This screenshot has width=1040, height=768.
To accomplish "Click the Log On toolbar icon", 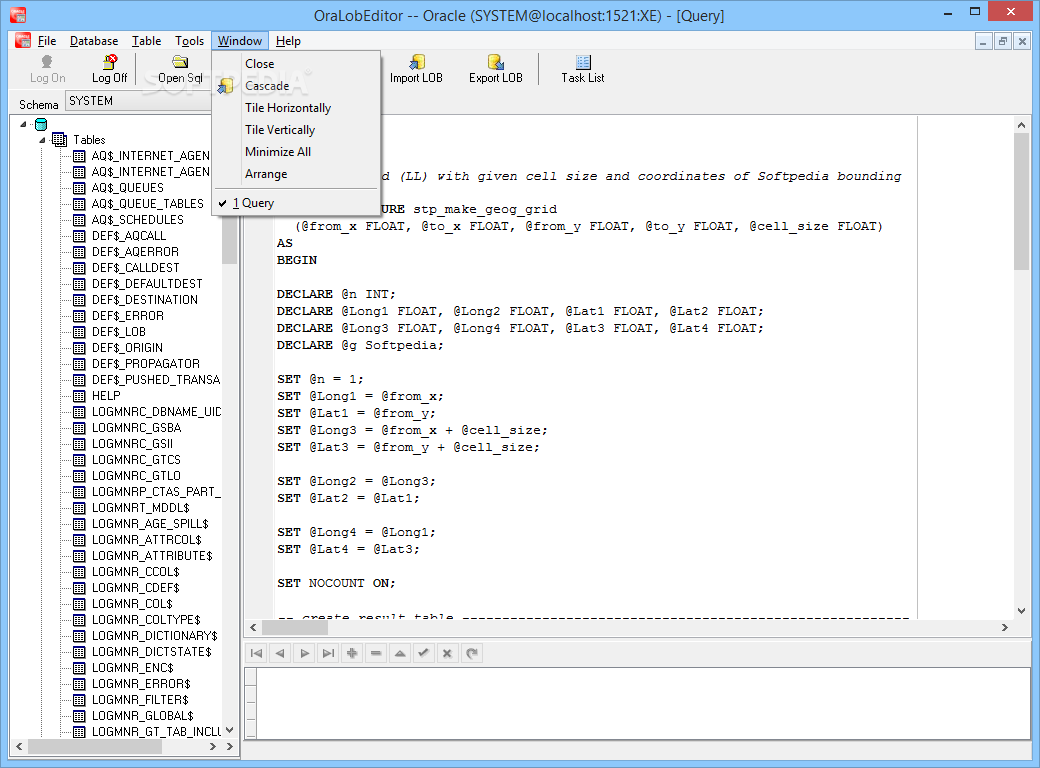I will (46, 62).
